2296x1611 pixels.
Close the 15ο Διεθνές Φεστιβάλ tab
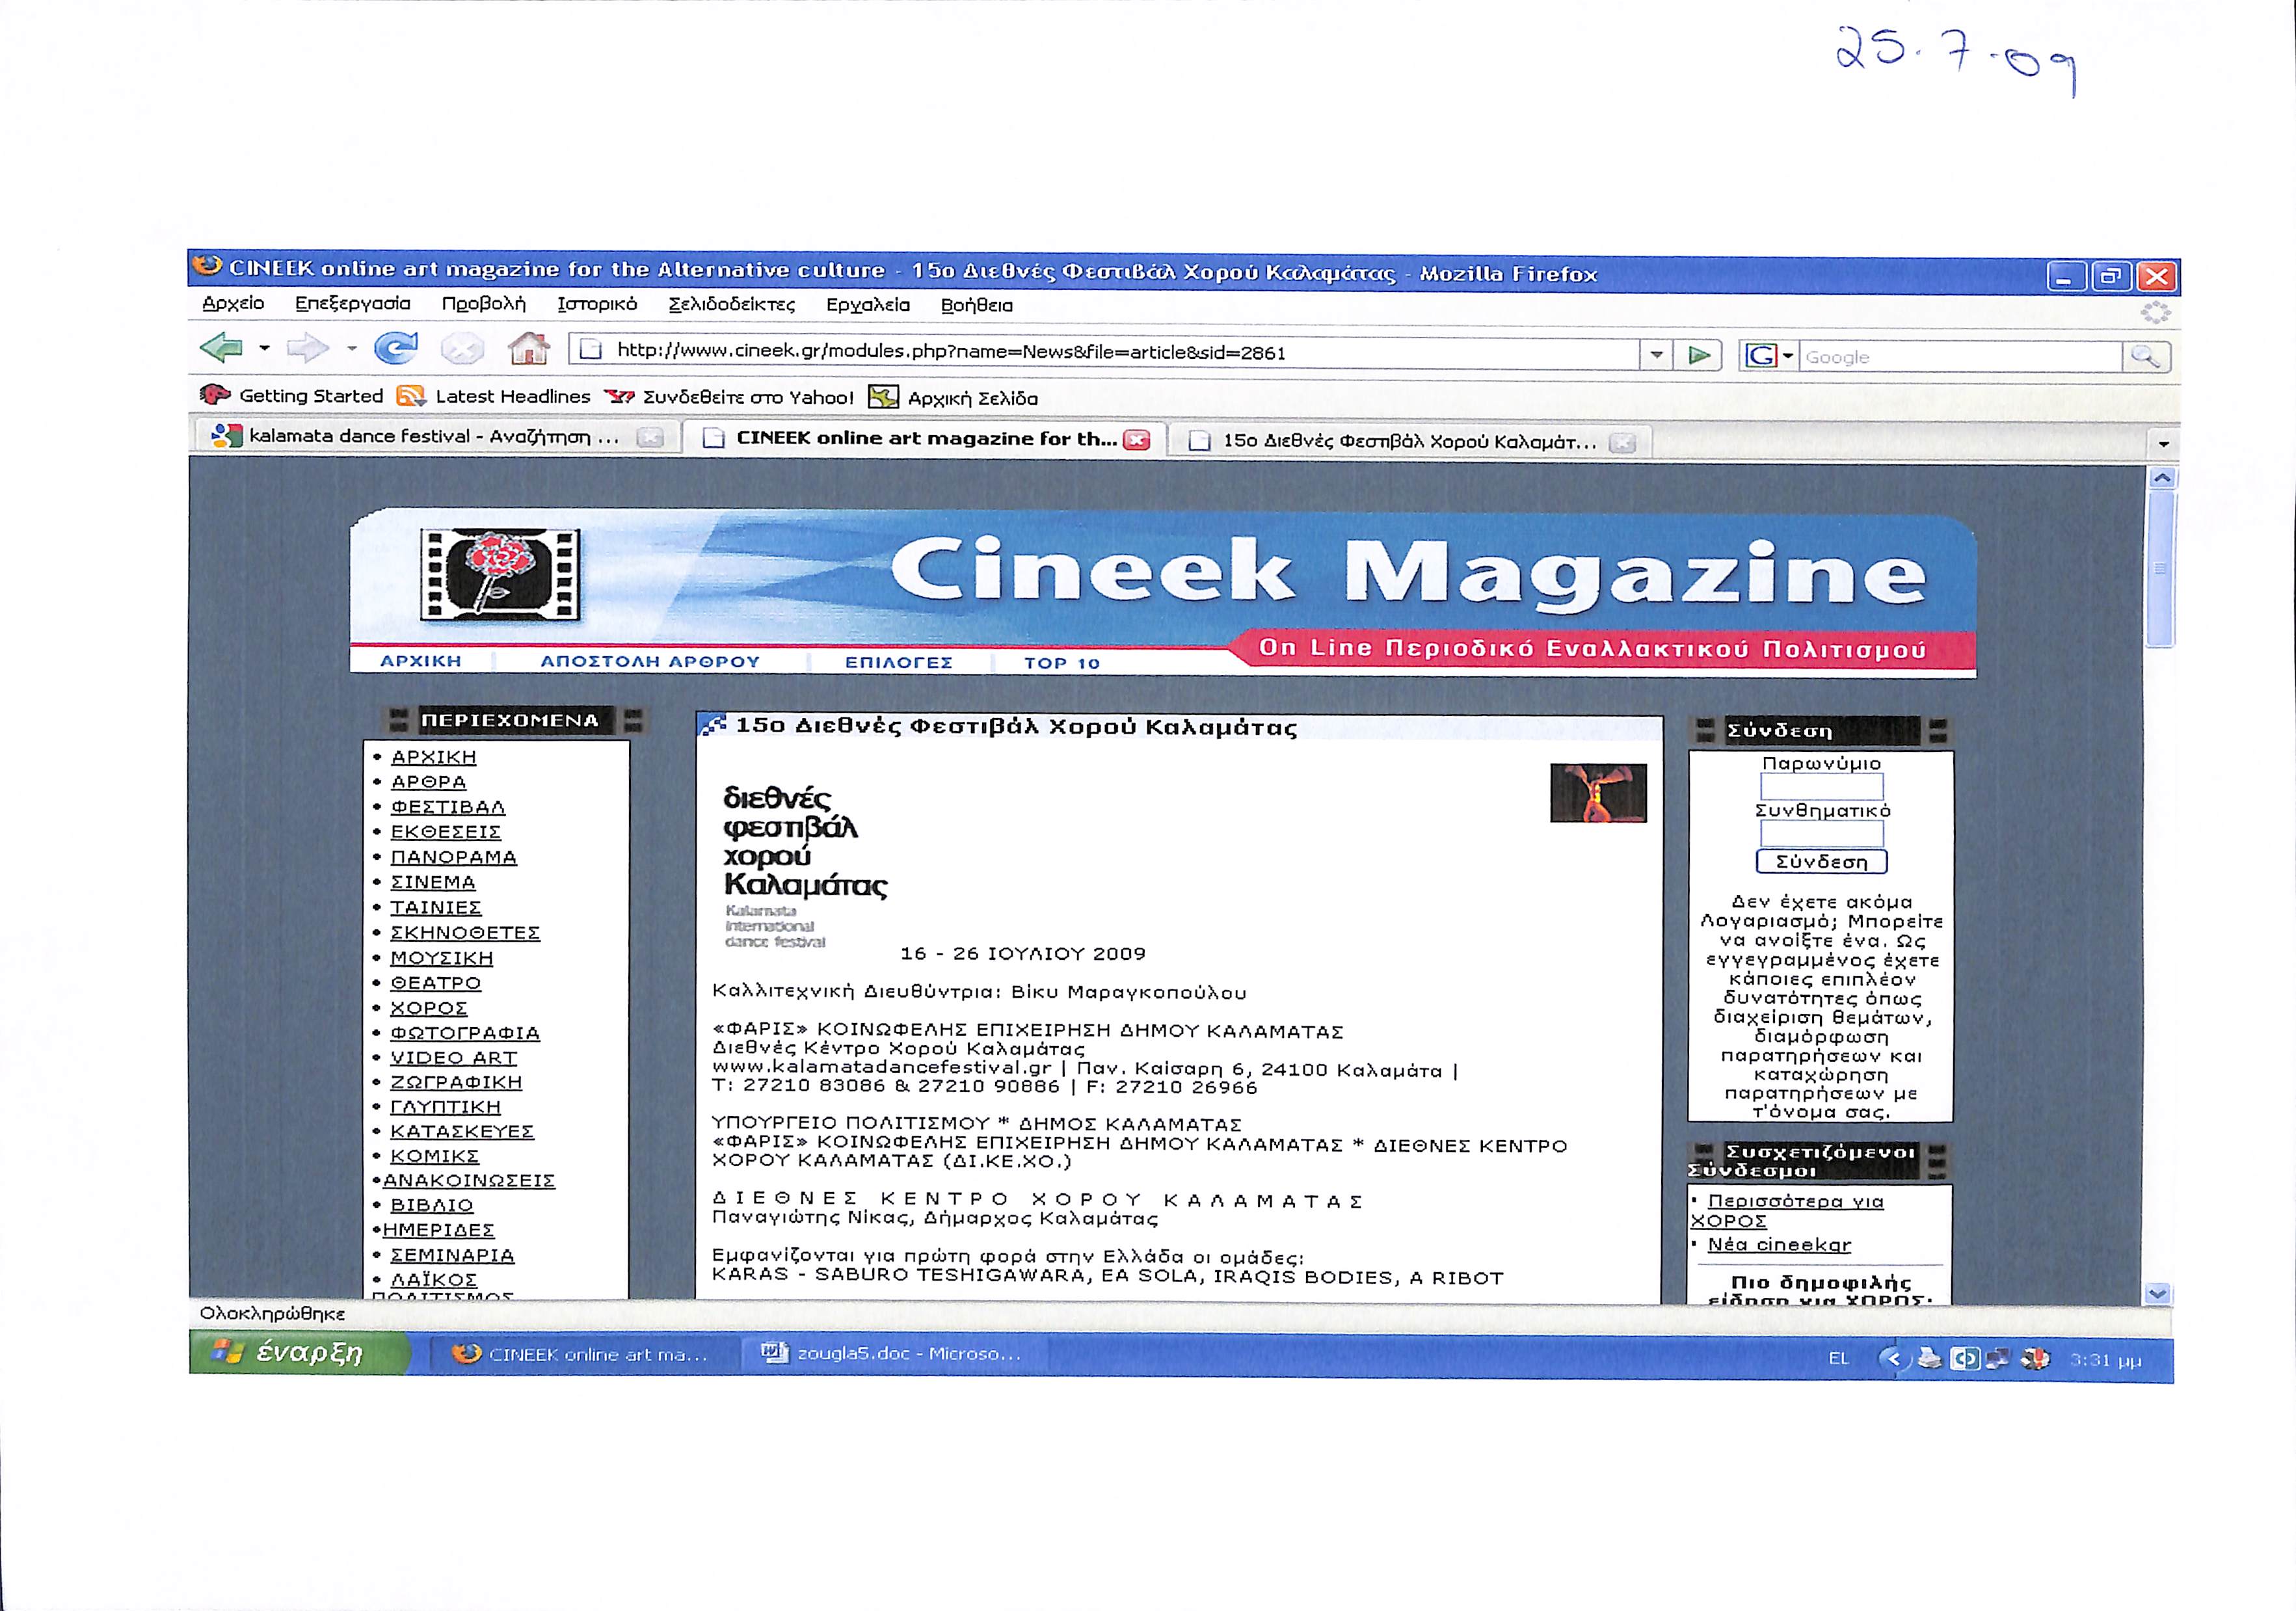[1622, 443]
